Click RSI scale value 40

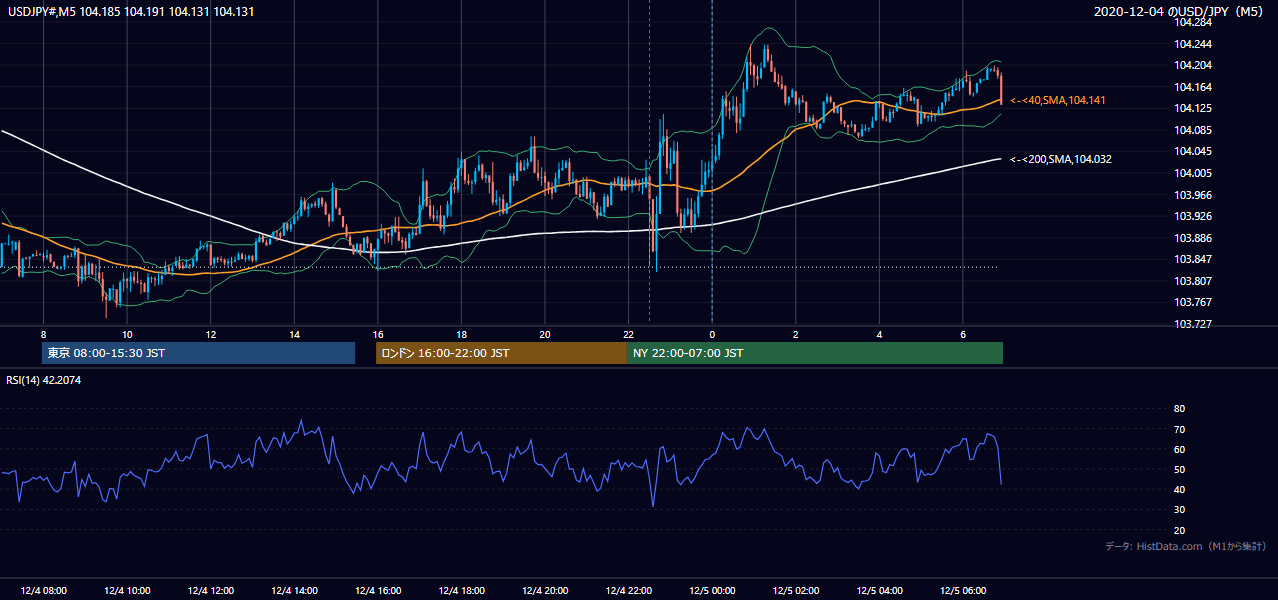click(1179, 489)
